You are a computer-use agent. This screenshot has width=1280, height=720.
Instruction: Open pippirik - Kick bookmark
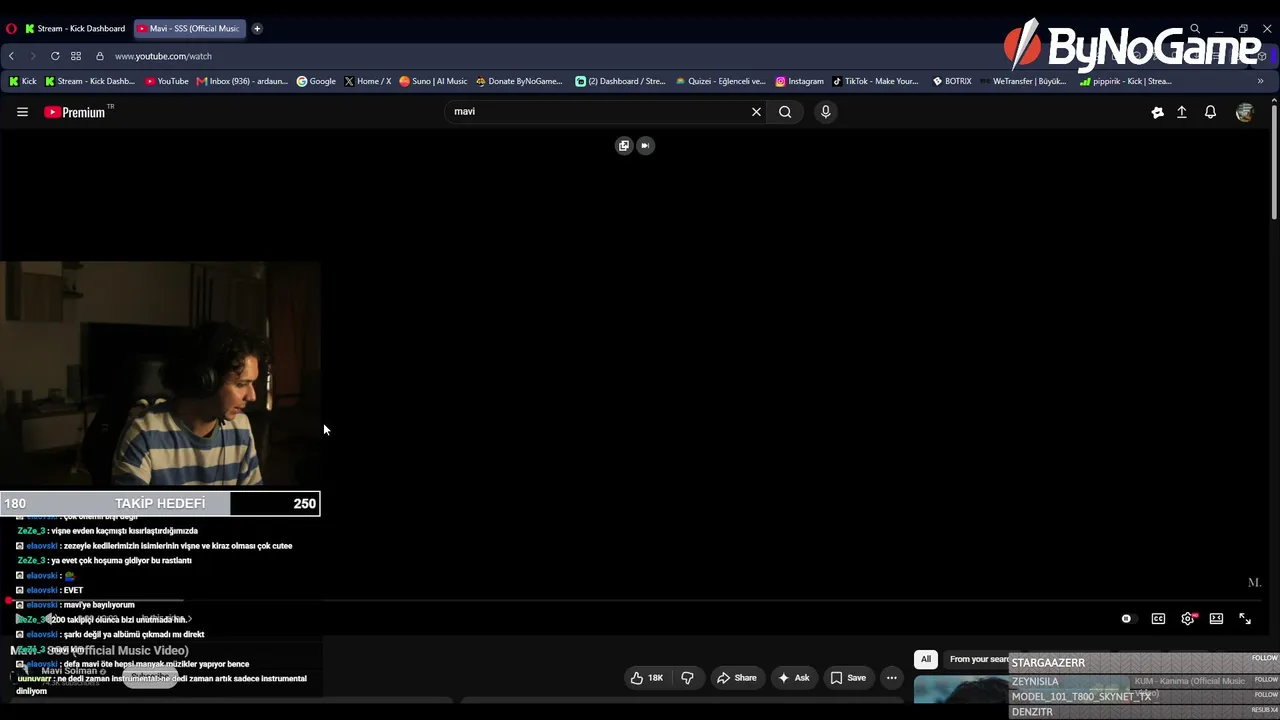[x=1126, y=82]
